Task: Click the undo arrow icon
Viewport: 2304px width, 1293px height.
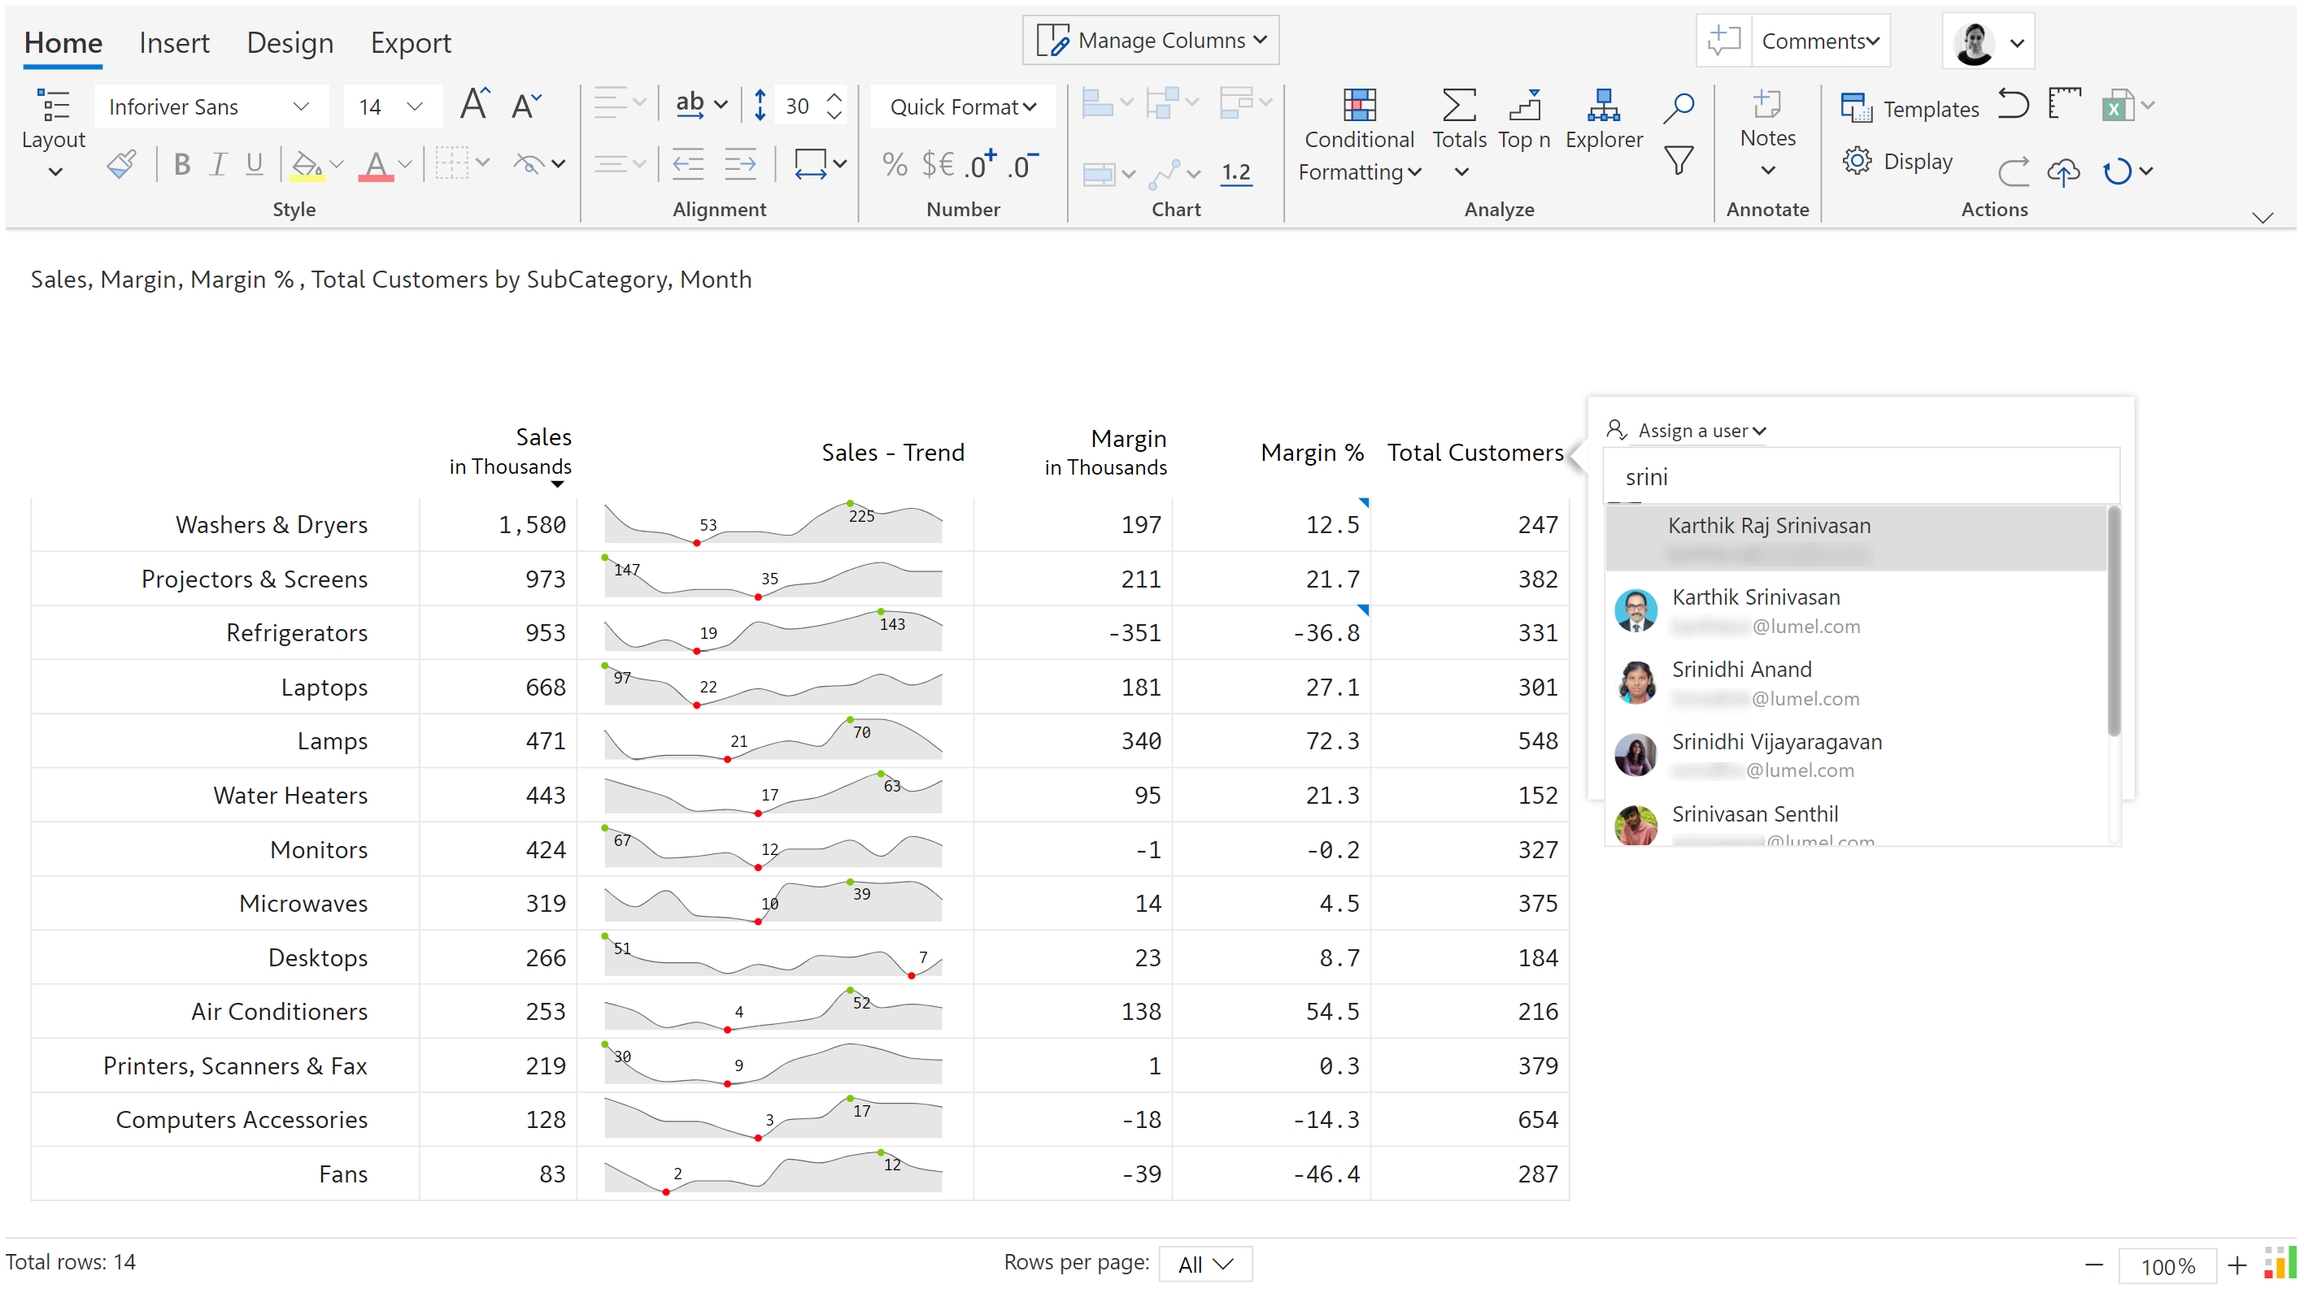Action: (2012, 104)
